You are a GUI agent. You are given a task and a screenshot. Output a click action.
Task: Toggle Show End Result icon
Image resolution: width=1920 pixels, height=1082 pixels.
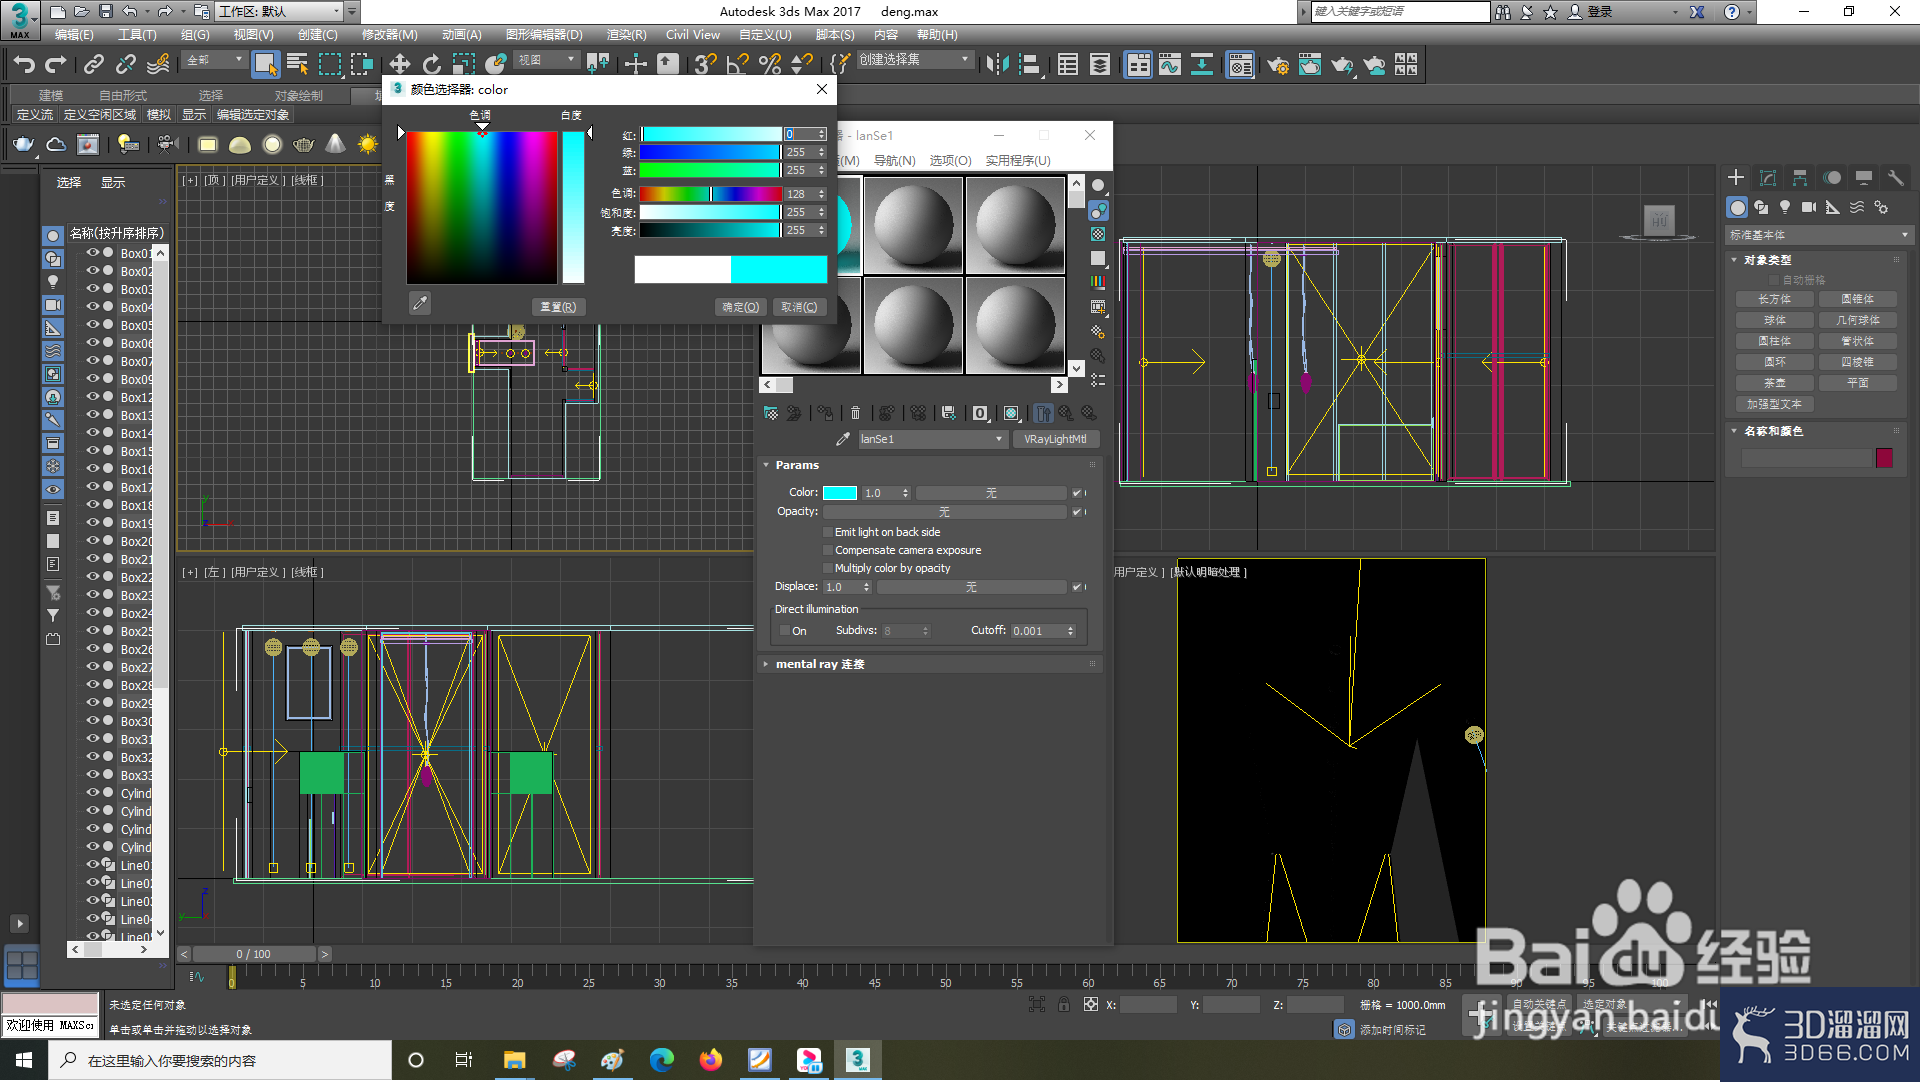click(1043, 413)
